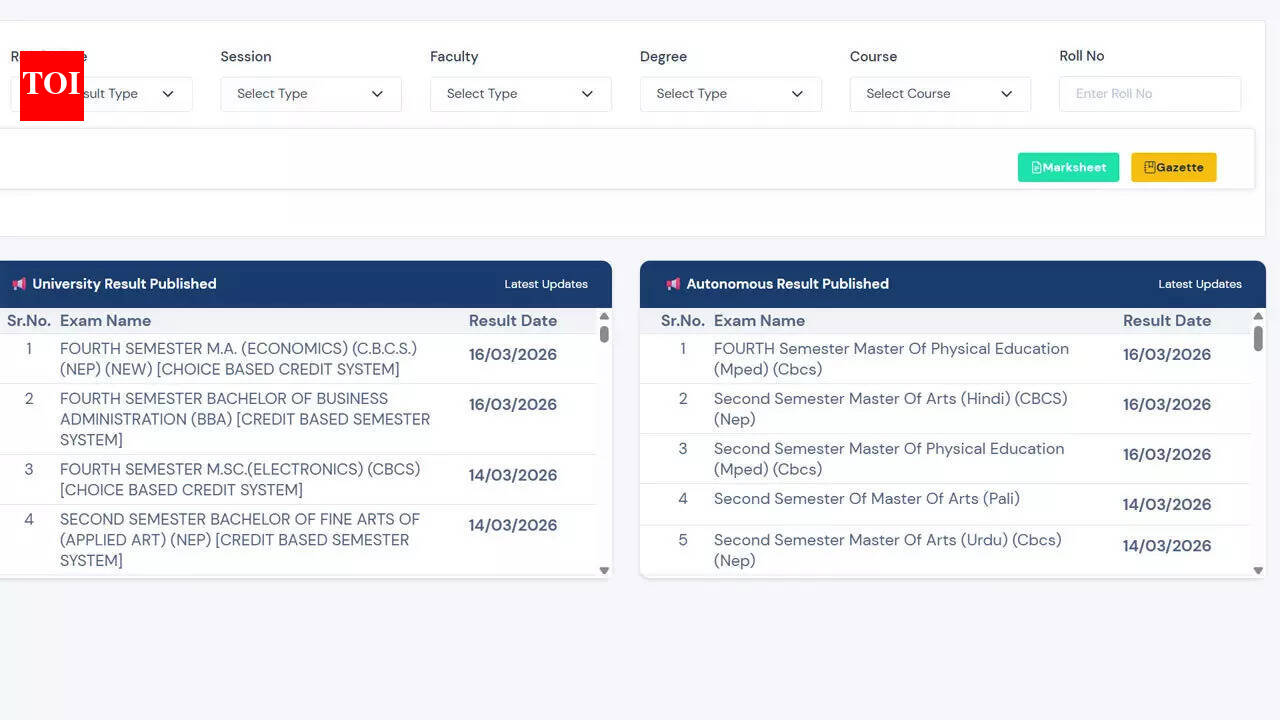1280x720 pixels.
Task: Open Fourth Semester BBA result entry
Action: (x=245, y=419)
